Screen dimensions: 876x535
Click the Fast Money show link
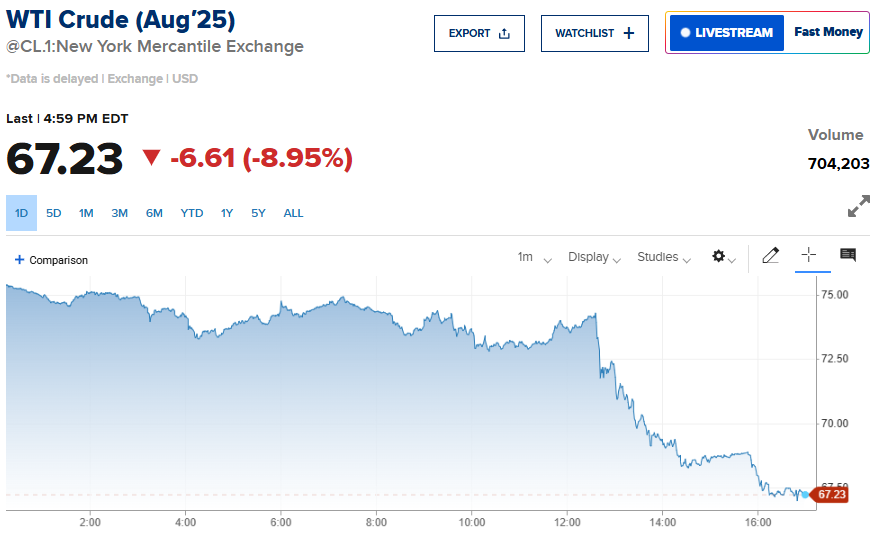(x=828, y=32)
